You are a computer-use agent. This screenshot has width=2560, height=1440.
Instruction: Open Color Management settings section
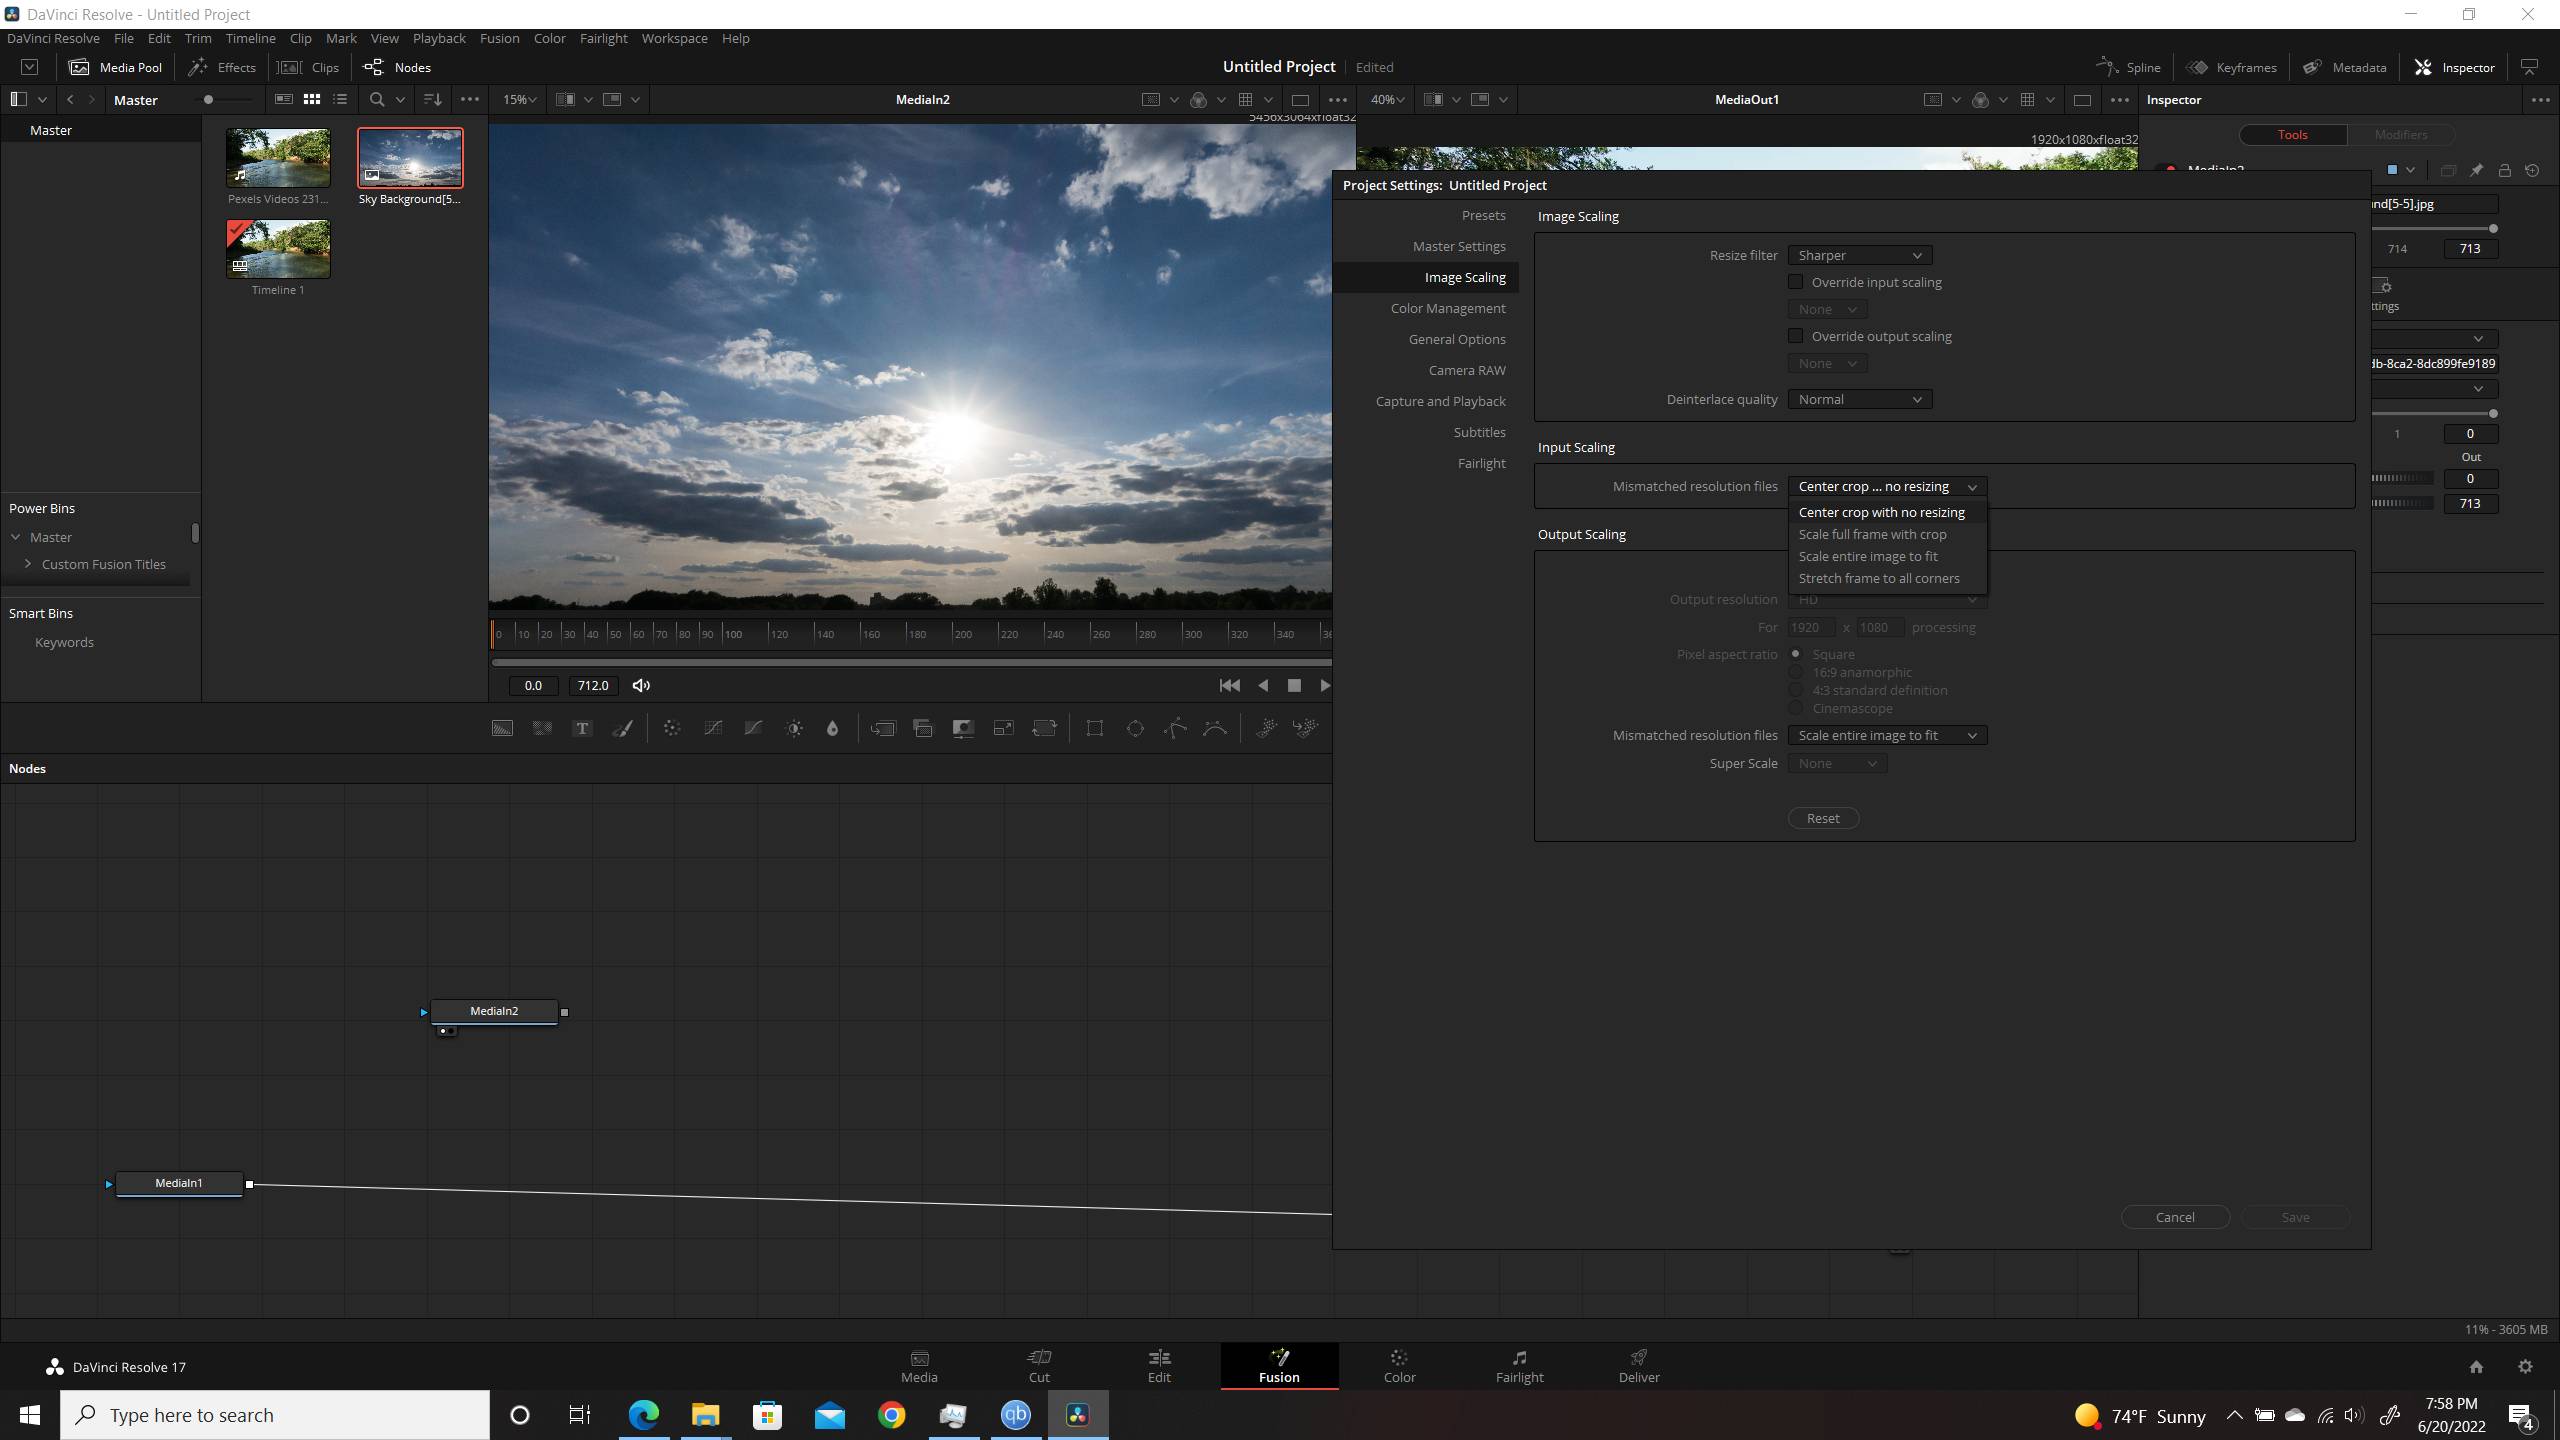(x=1448, y=308)
